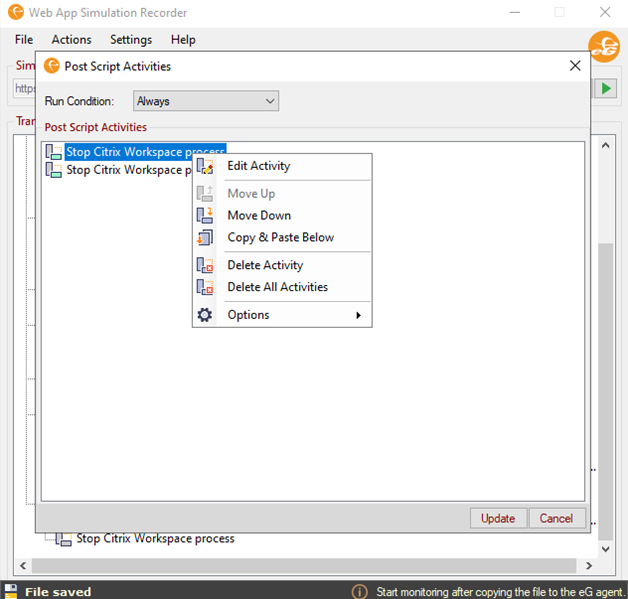Open the Actions menu

pyautogui.click(x=71, y=40)
